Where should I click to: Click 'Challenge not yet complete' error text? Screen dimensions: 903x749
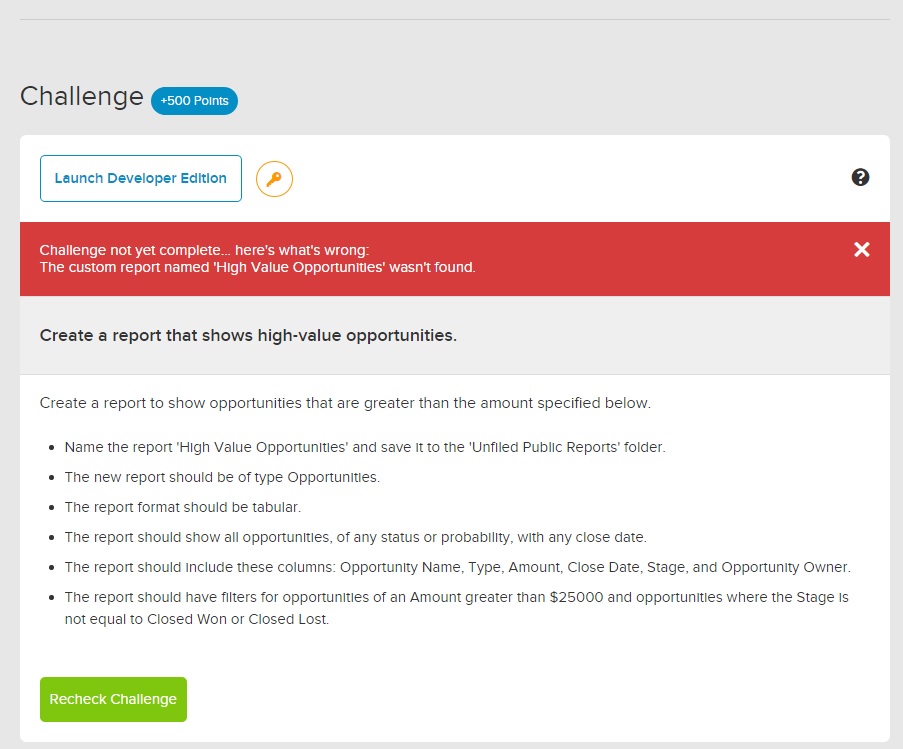click(x=204, y=249)
